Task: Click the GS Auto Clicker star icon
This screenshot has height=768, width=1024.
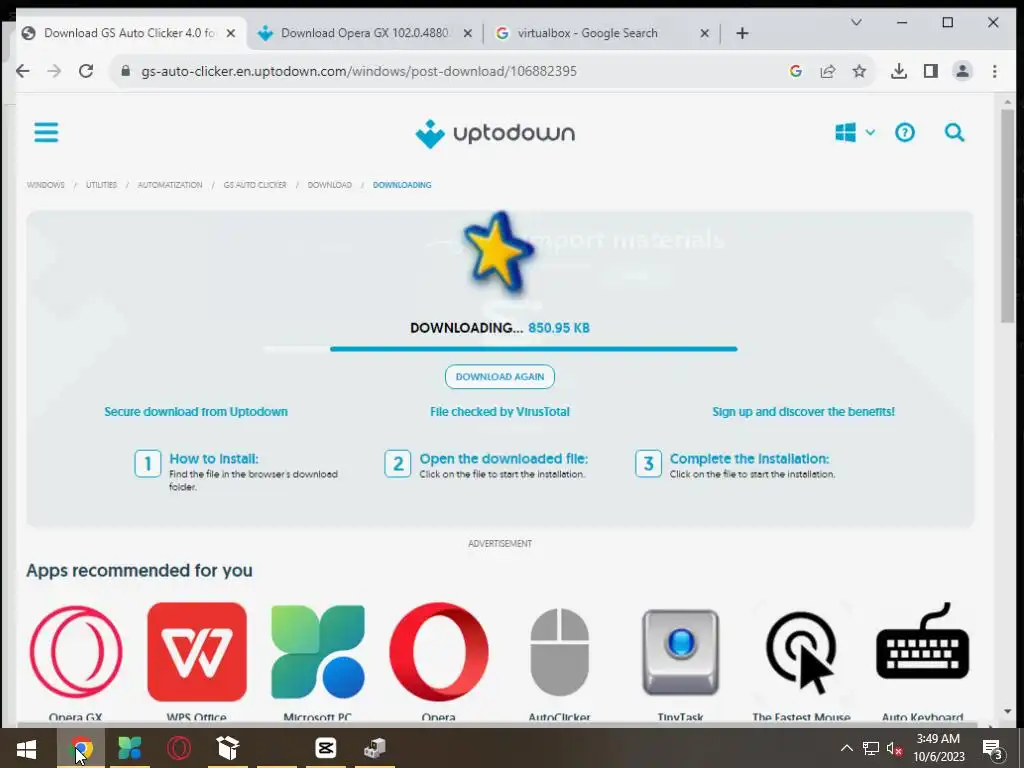Action: pyautogui.click(x=498, y=252)
